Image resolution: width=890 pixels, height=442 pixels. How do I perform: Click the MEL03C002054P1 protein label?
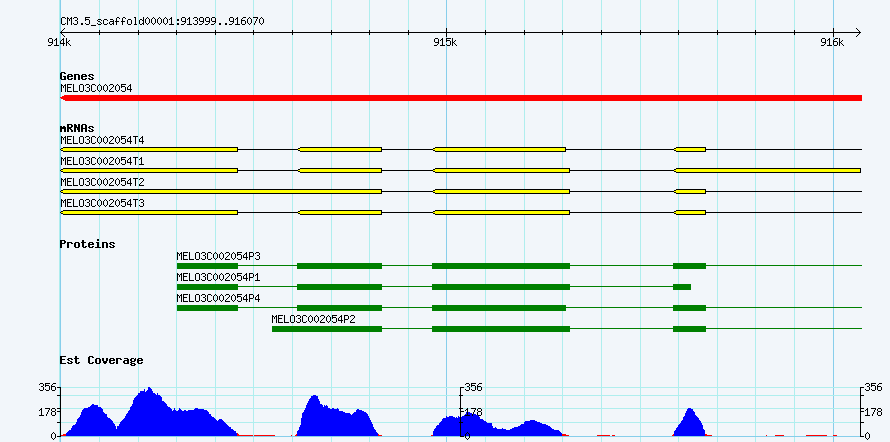[219, 277]
